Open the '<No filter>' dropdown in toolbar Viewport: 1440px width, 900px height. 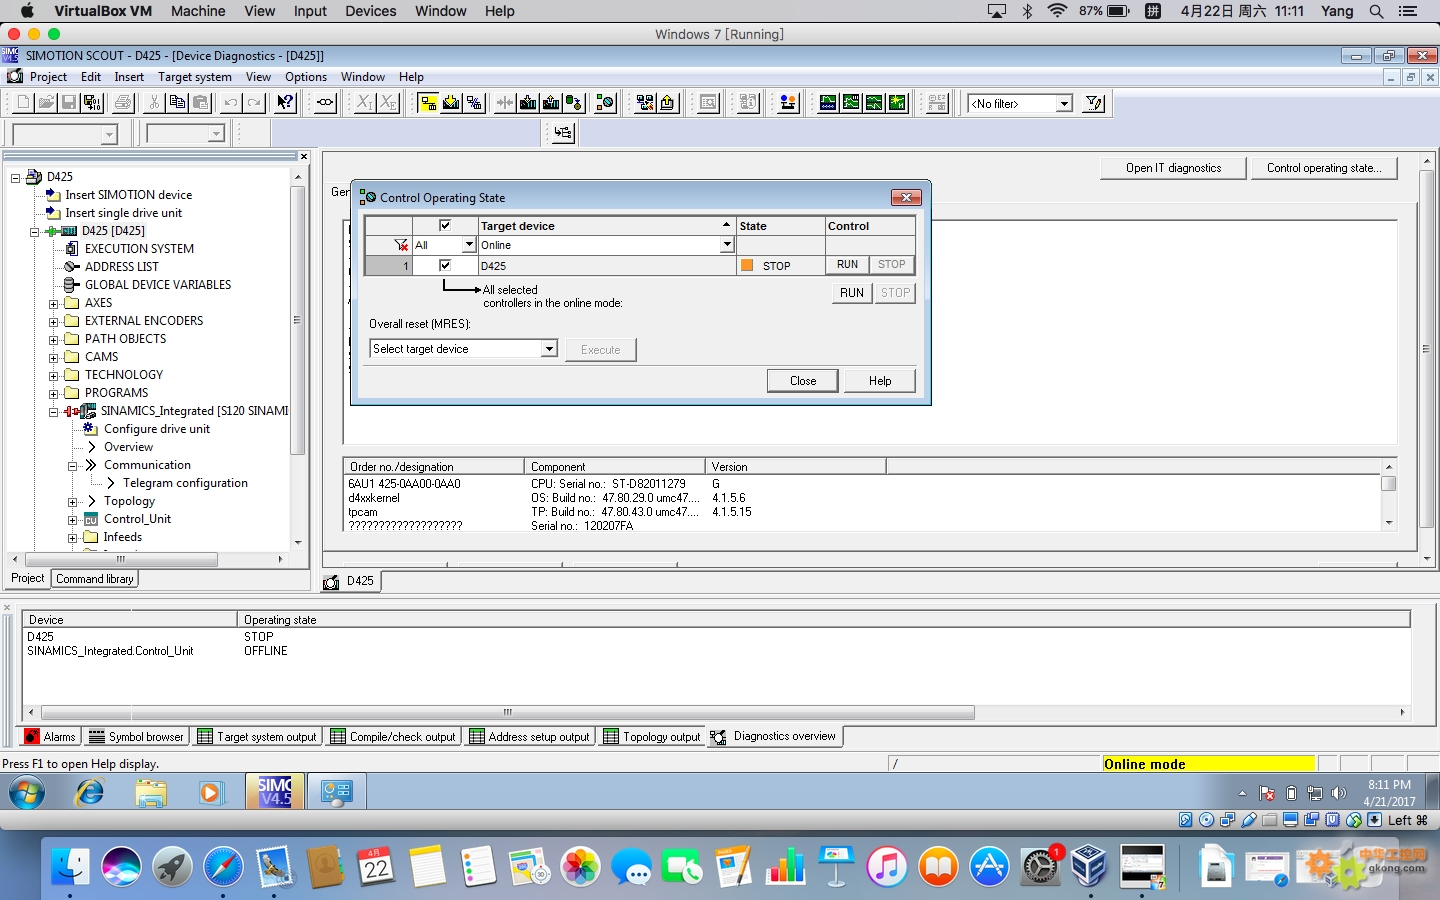click(1065, 104)
